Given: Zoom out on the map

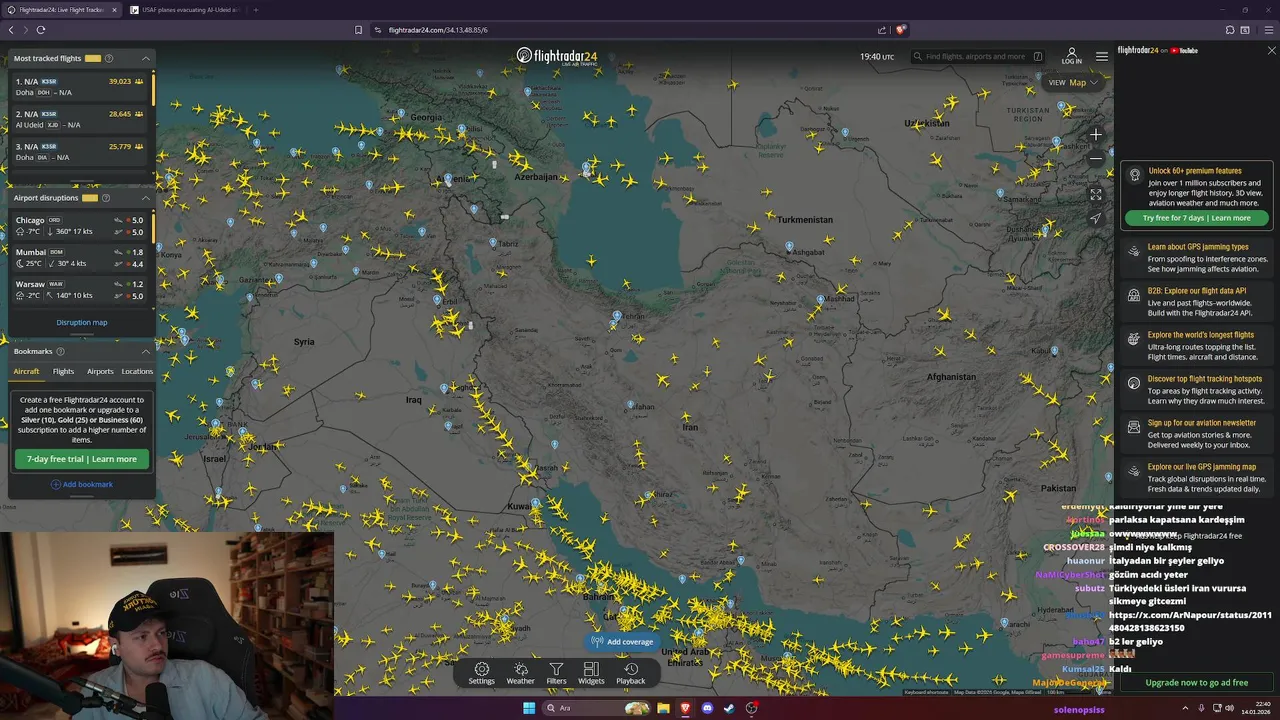Looking at the screenshot, I should pos(1096,158).
